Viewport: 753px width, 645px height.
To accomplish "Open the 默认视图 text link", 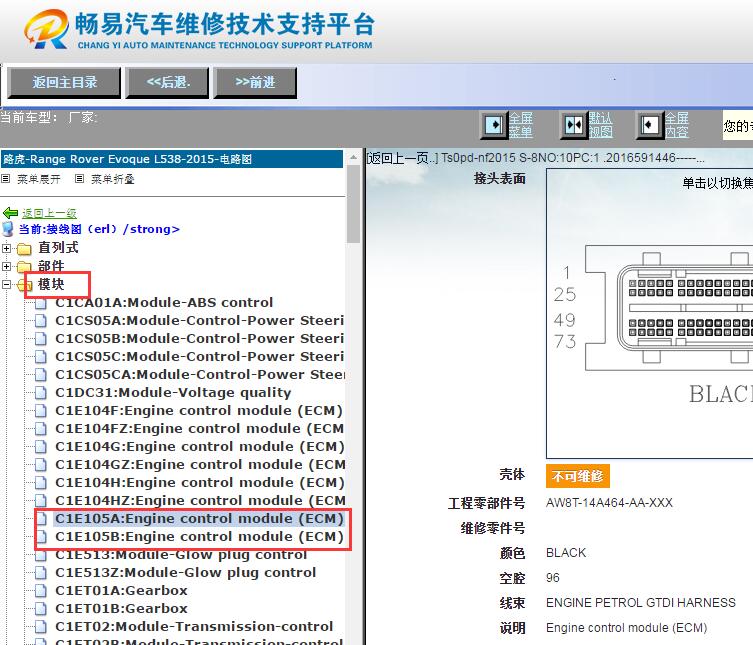I will point(600,125).
